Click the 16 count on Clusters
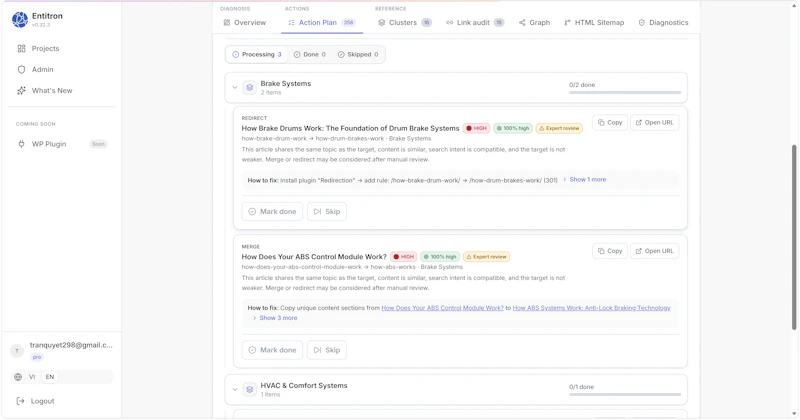The height and width of the screenshot is (420, 800). click(427, 22)
